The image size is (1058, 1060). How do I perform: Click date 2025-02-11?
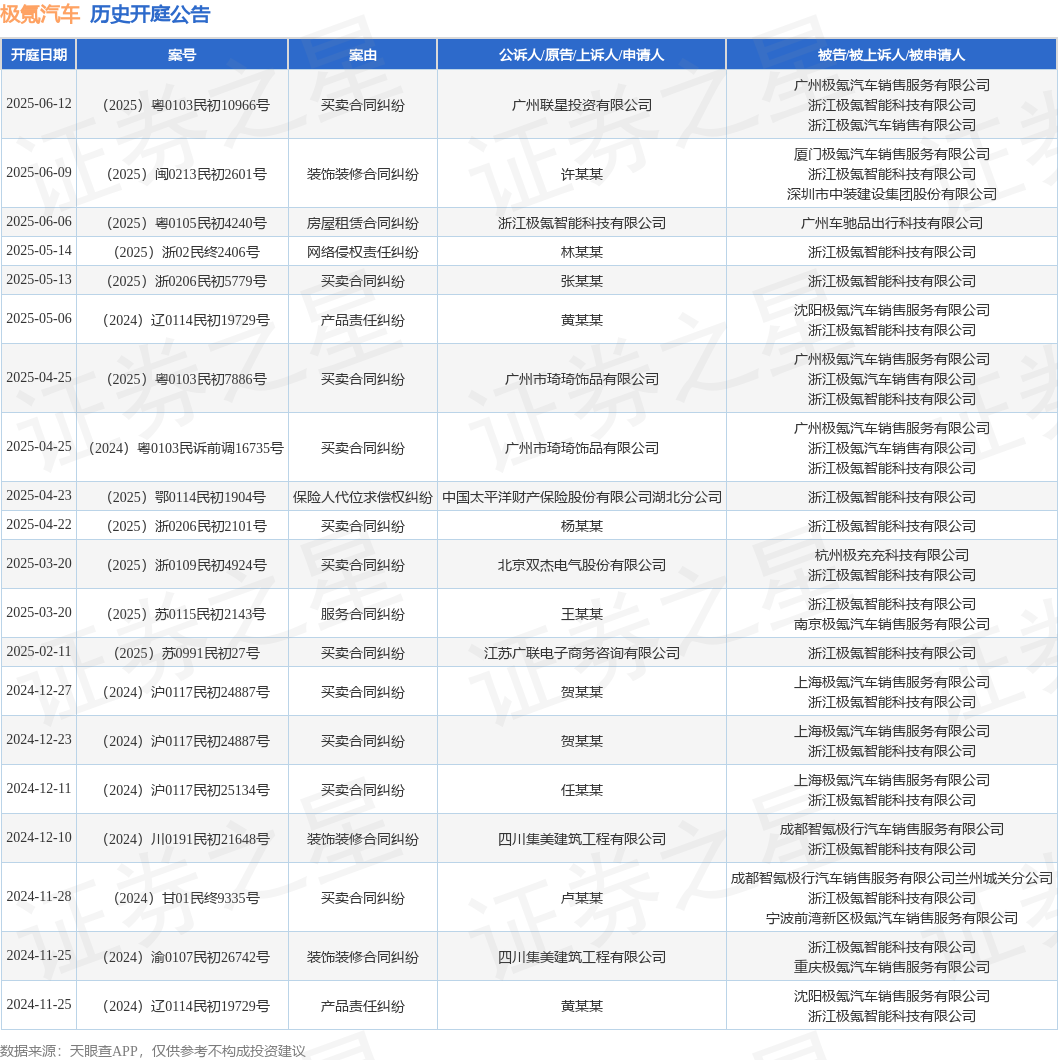click(x=39, y=651)
